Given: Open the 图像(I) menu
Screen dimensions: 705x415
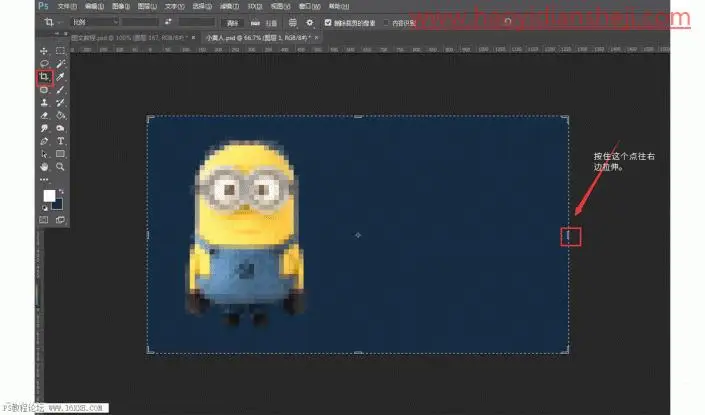Looking at the screenshot, I should 120,6.
